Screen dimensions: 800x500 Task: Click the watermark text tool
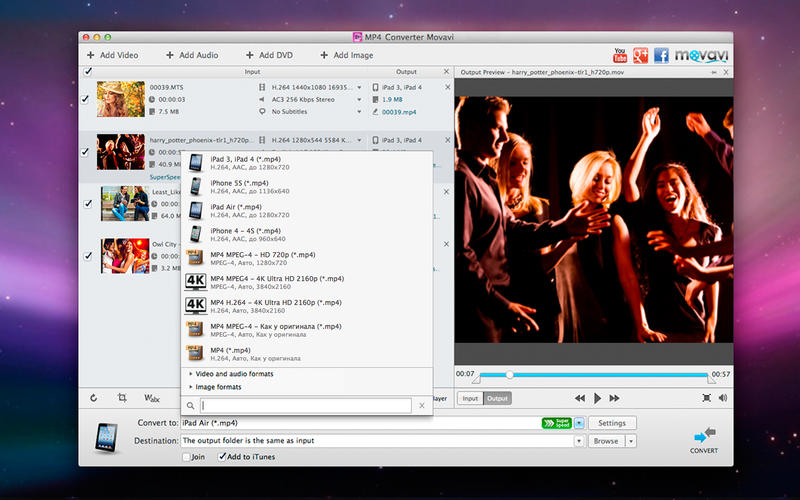pyautogui.click(x=153, y=398)
